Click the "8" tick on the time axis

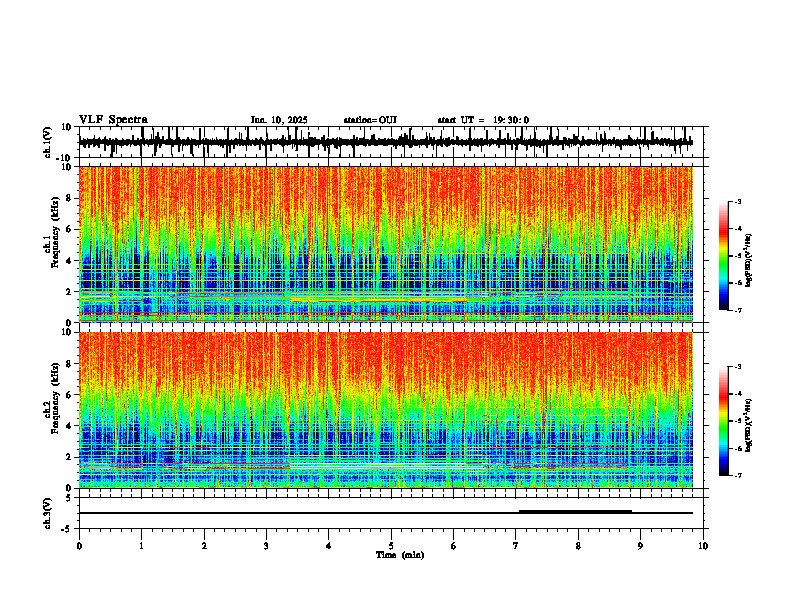coord(578,546)
